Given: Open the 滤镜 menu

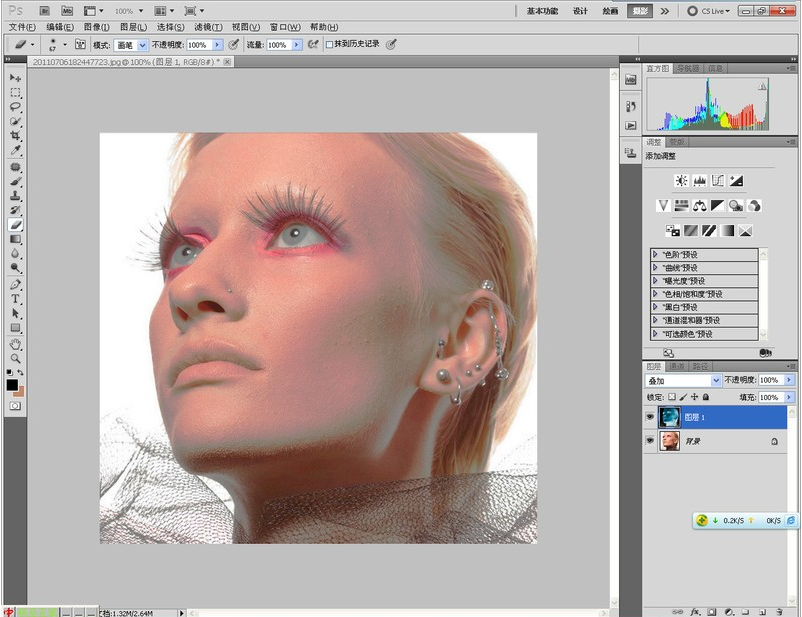Looking at the screenshot, I should pos(208,27).
